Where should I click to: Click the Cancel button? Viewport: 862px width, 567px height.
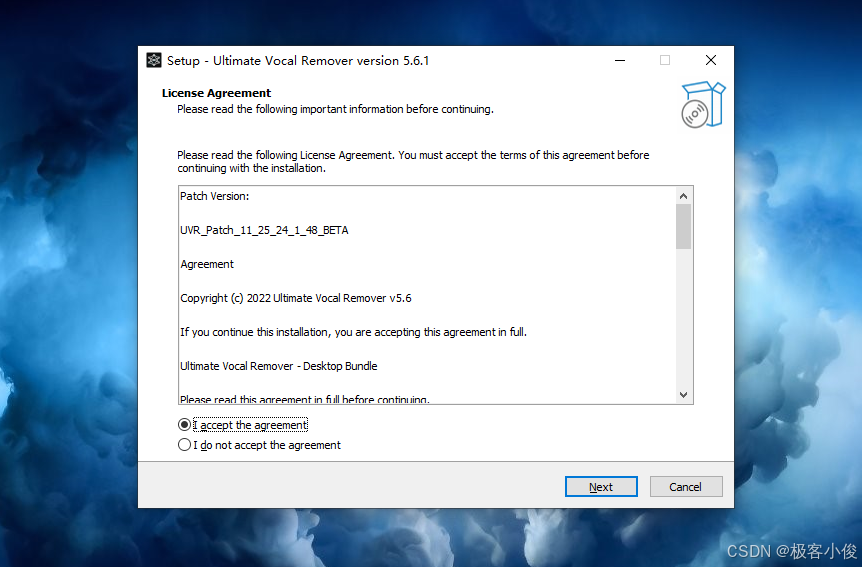click(x=686, y=487)
